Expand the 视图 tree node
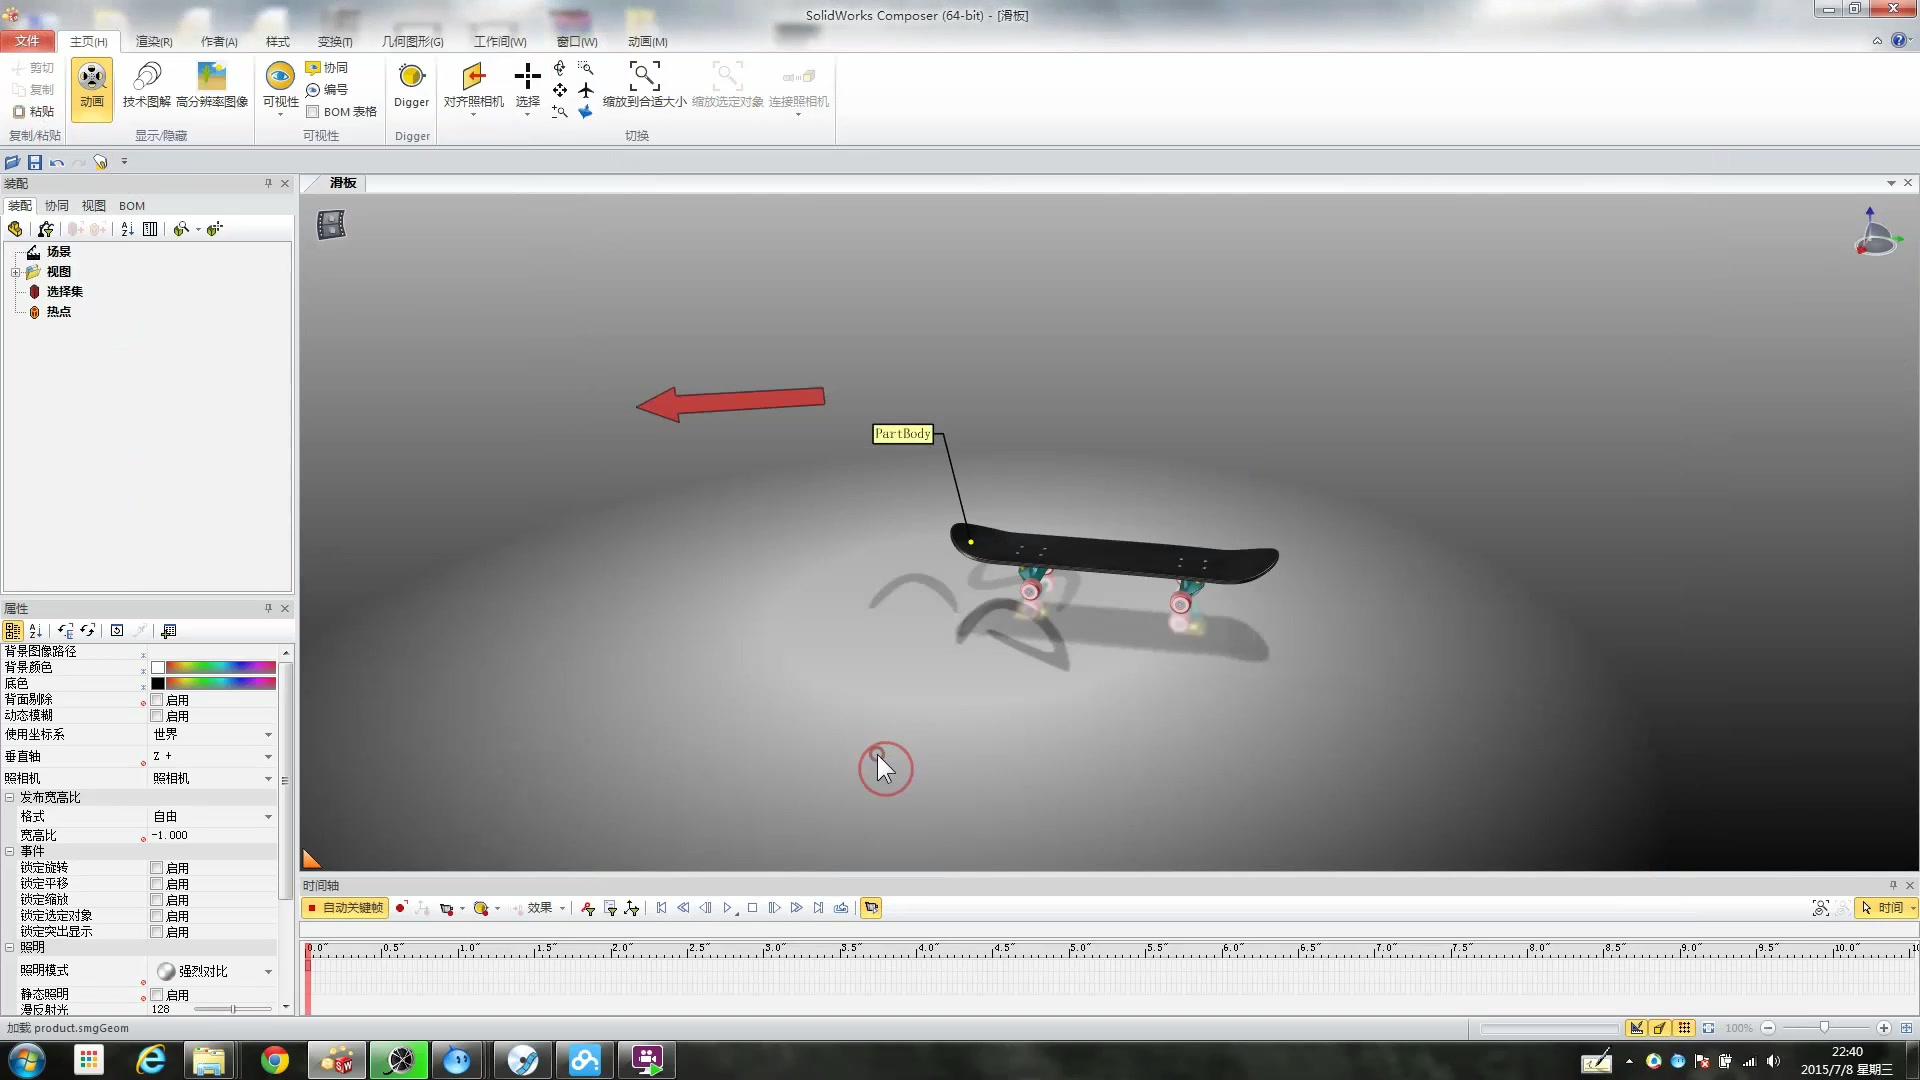The height and width of the screenshot is (1080, 1920). pos(16,272)
